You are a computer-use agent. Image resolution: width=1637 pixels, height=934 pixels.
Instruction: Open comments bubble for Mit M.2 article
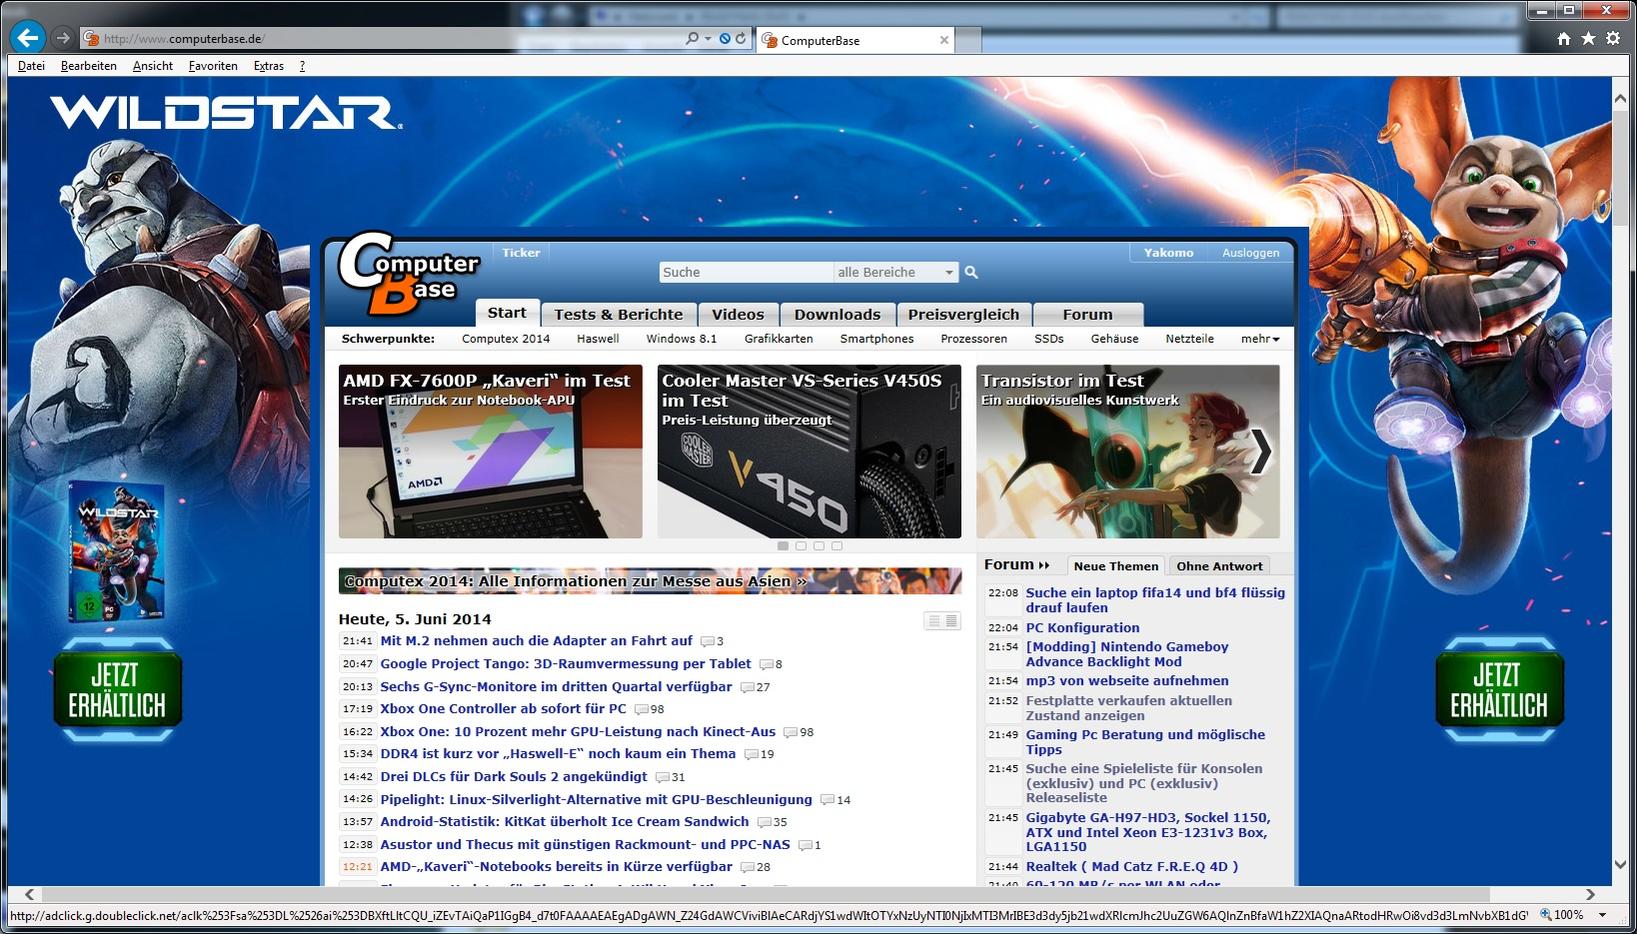707,642
